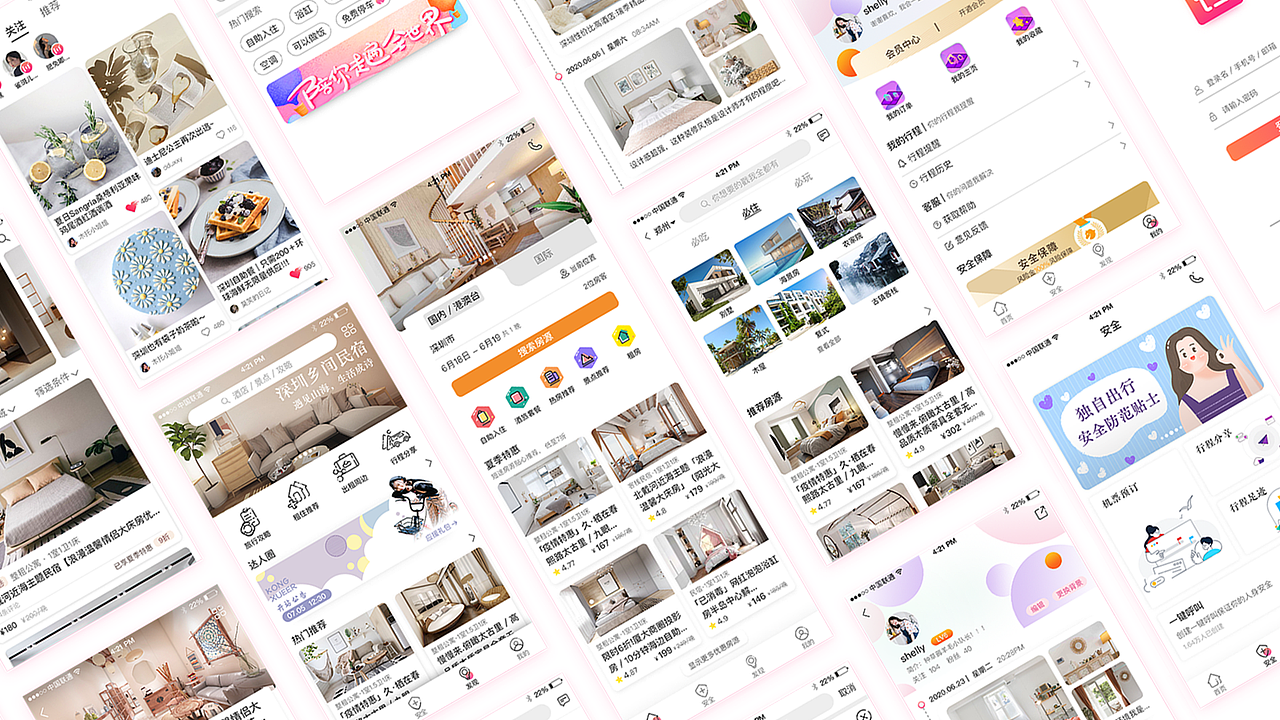Like the post showing 480 hearts
Viewport: 1280px width, 720px height.
(131, 206)
